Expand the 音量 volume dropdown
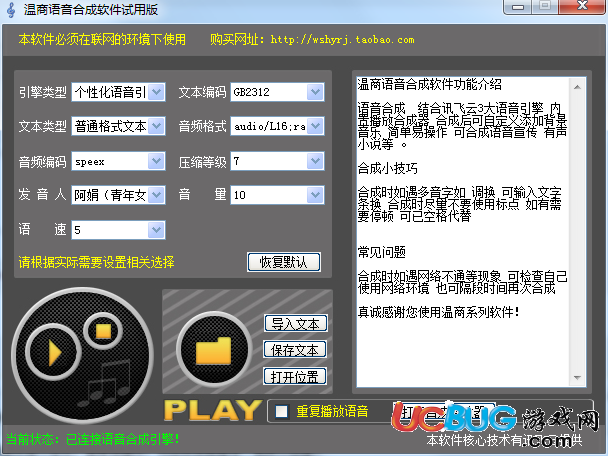The width and height of the screenshot is (608, 456). click(x=315, y=195)
